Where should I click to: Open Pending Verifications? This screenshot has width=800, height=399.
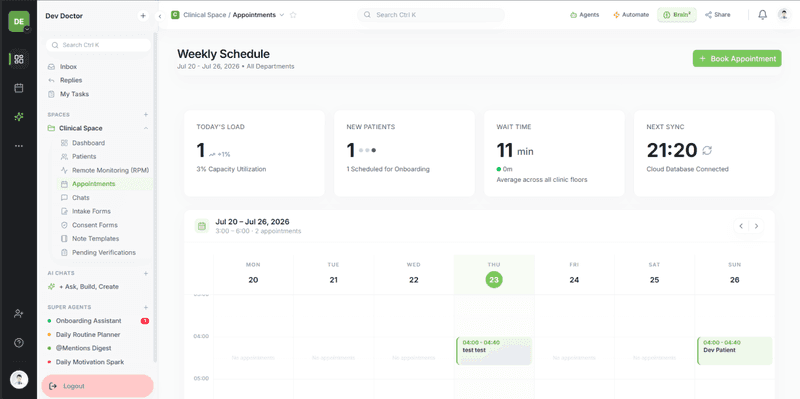[105, 253]
